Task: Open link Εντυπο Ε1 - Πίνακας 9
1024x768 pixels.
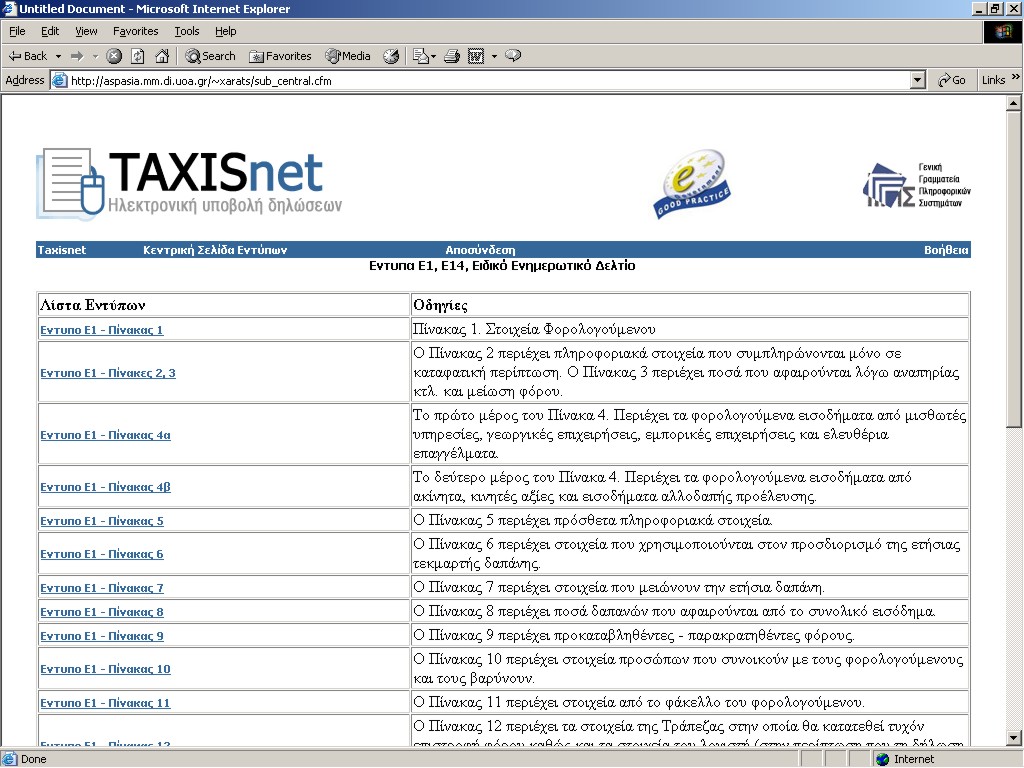Action: (102, 636)
